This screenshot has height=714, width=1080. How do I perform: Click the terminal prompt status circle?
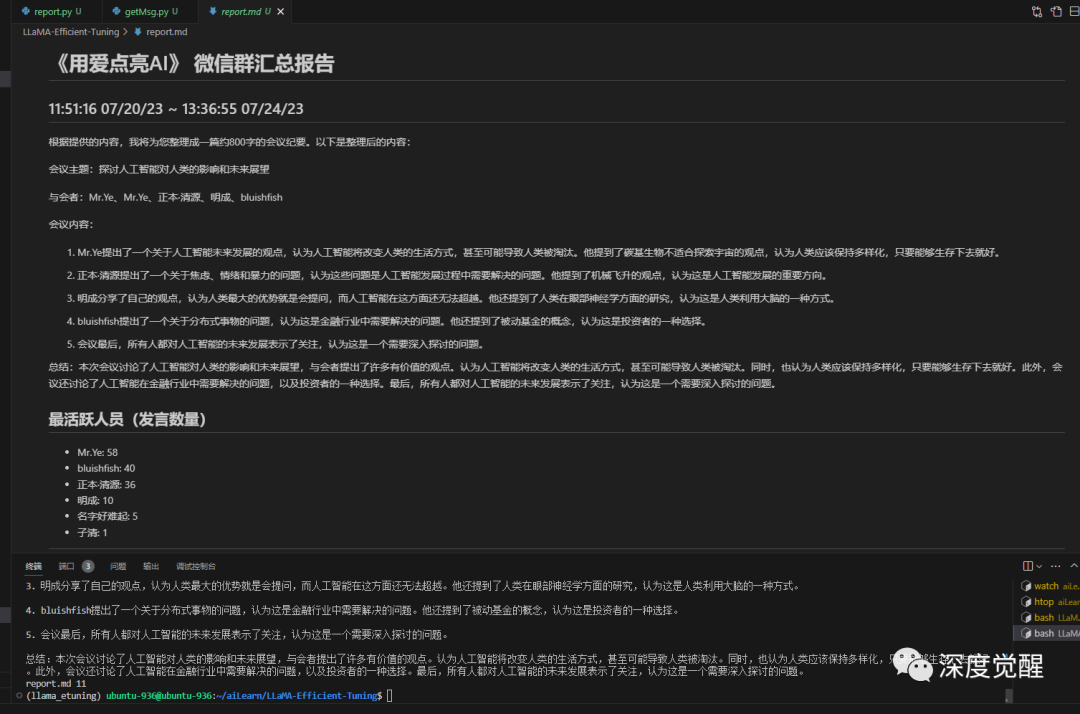tap(19, 695)
